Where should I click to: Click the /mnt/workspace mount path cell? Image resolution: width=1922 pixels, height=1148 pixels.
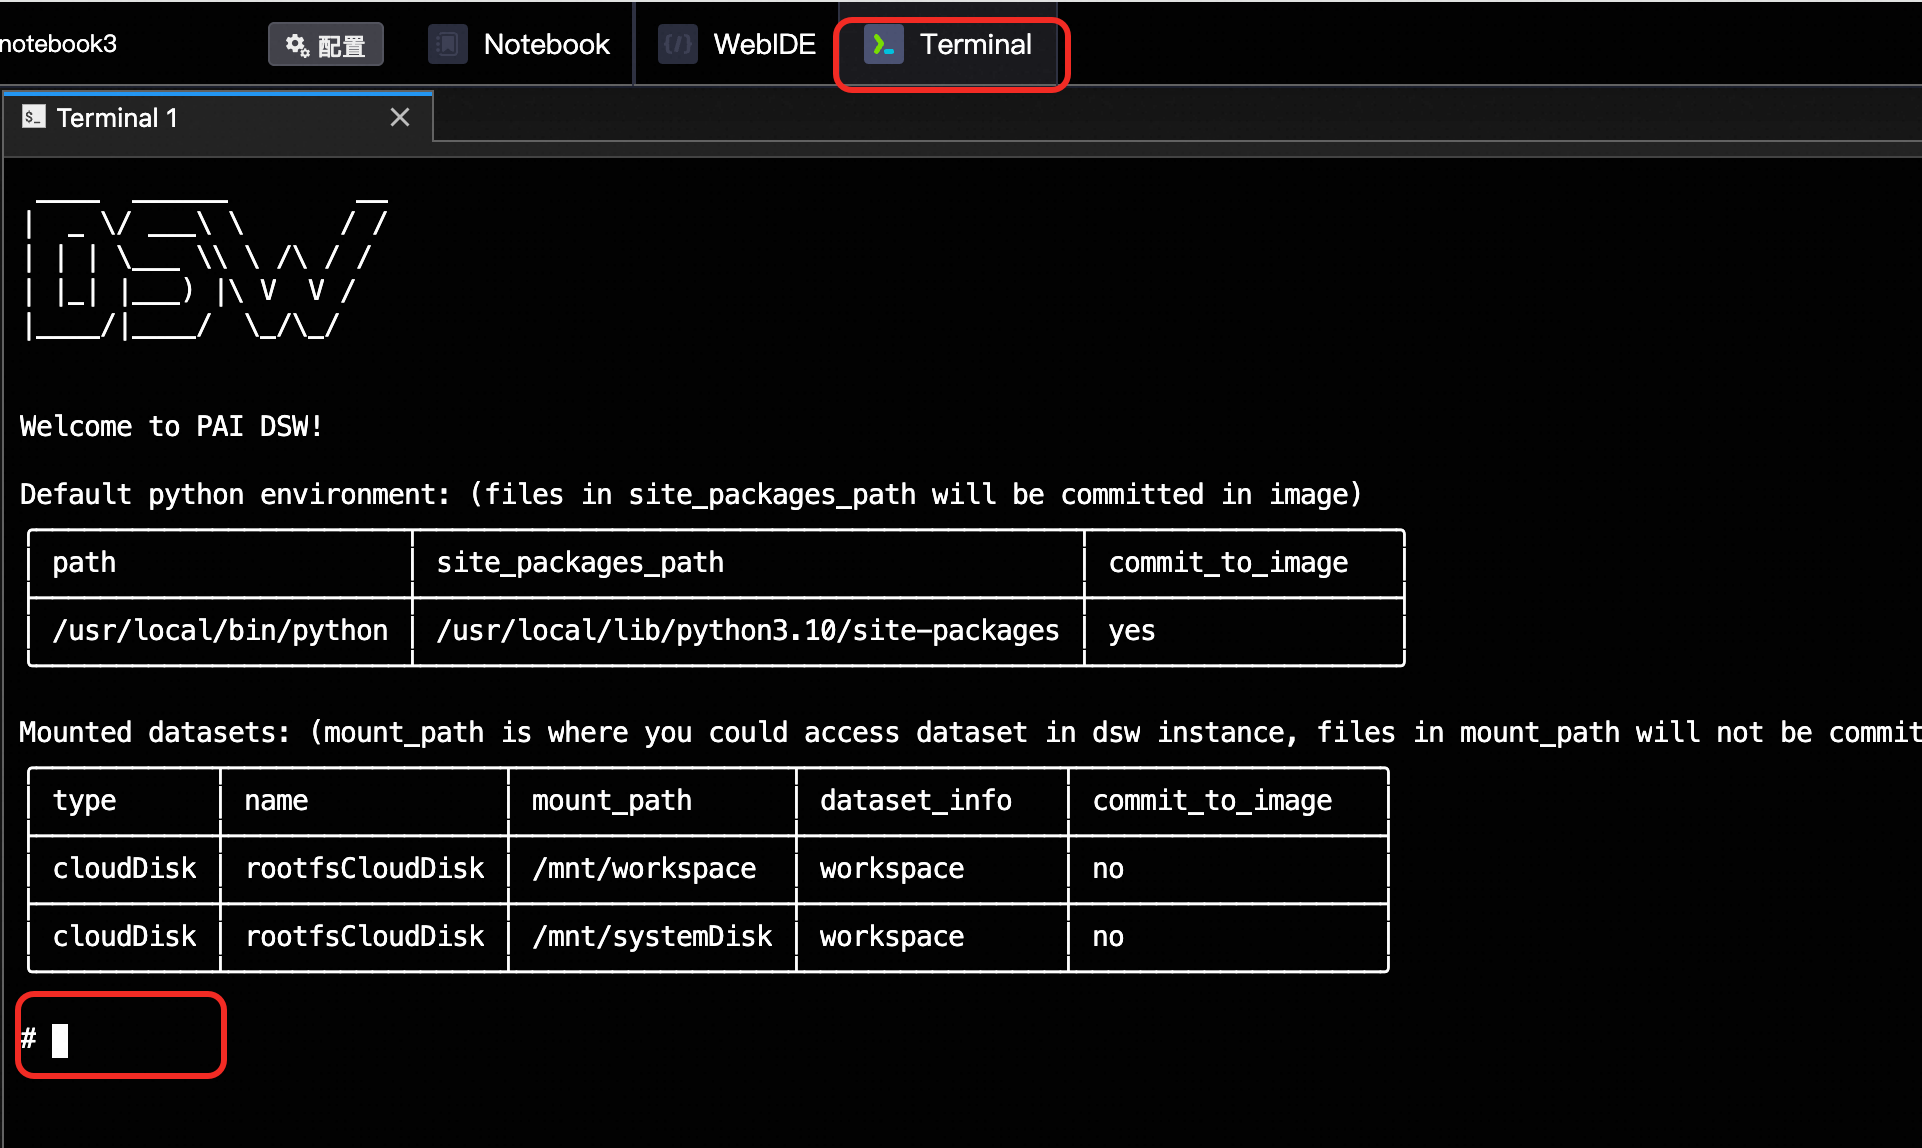(644, 868)
